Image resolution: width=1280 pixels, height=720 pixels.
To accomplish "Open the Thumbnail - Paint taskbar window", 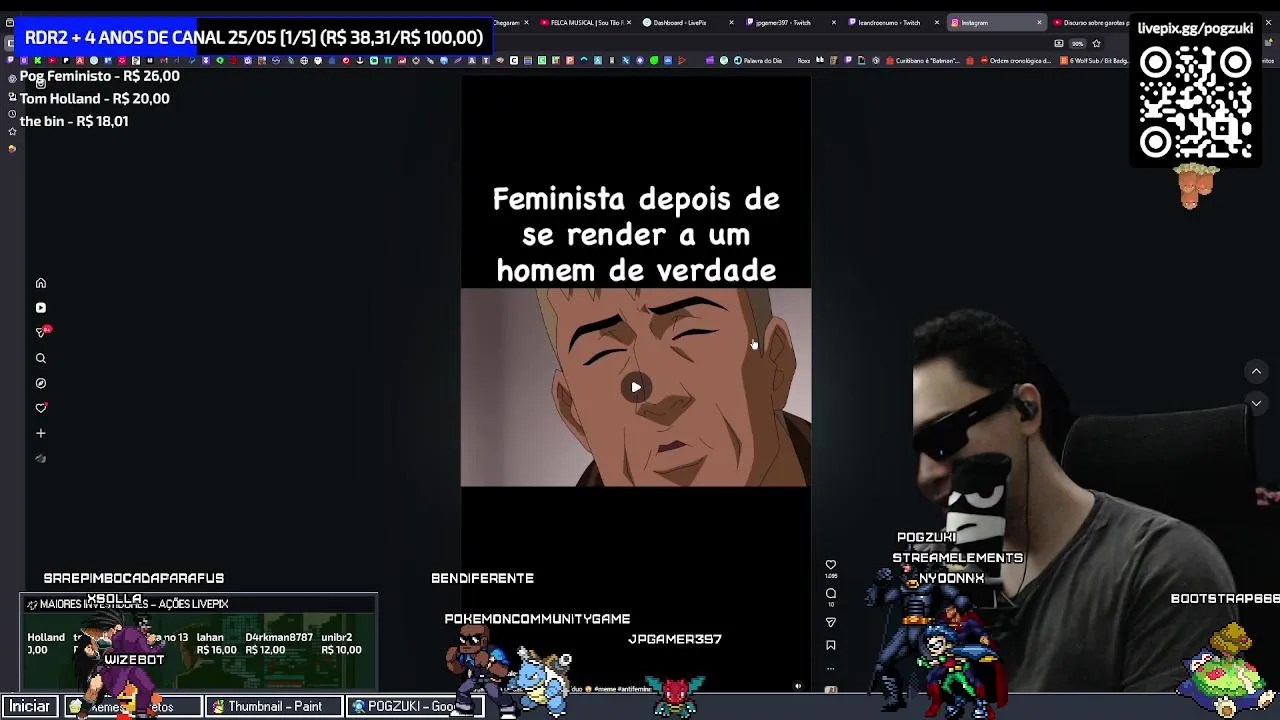I will point(273,706).
